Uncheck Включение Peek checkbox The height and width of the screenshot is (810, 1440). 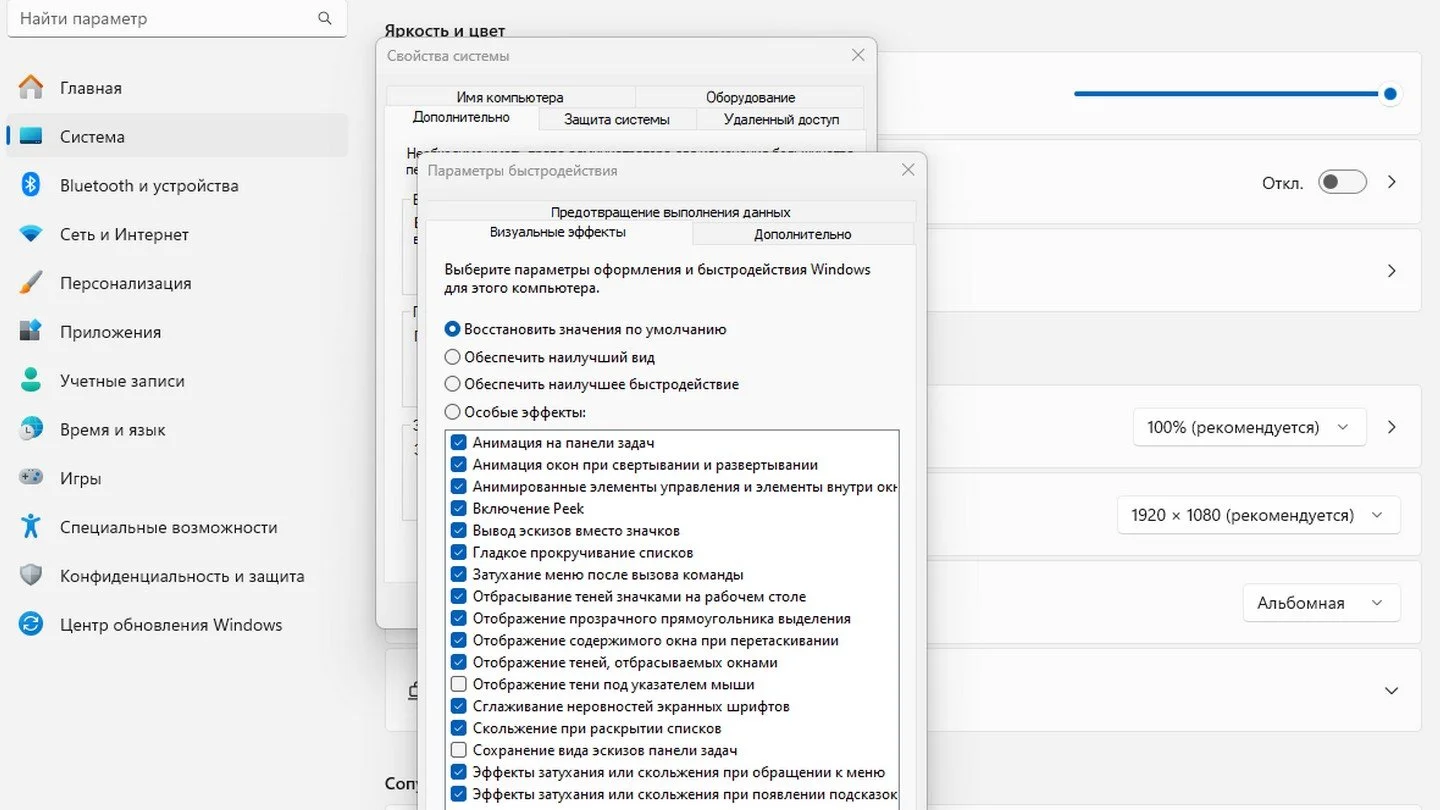tap(458, 508)
